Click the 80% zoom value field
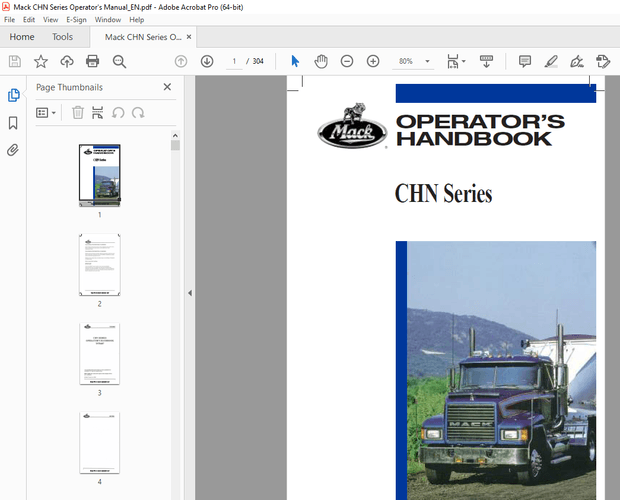 click(406, 61)
